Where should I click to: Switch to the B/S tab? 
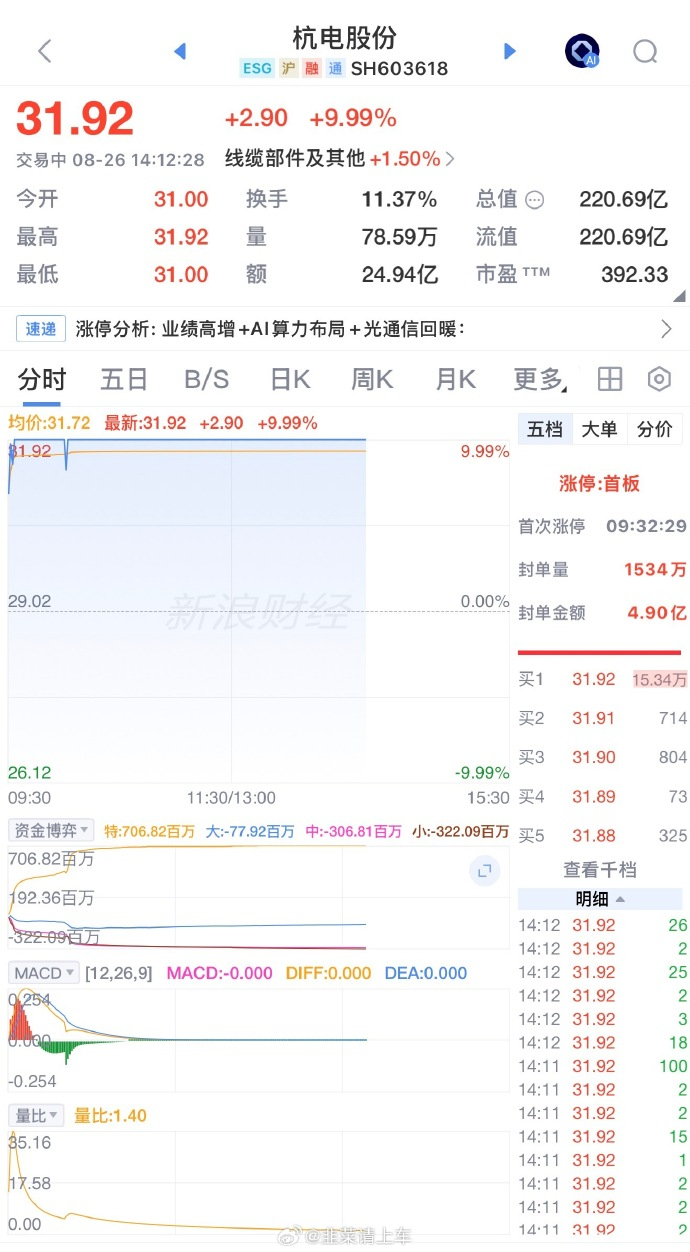click(207, 379)
